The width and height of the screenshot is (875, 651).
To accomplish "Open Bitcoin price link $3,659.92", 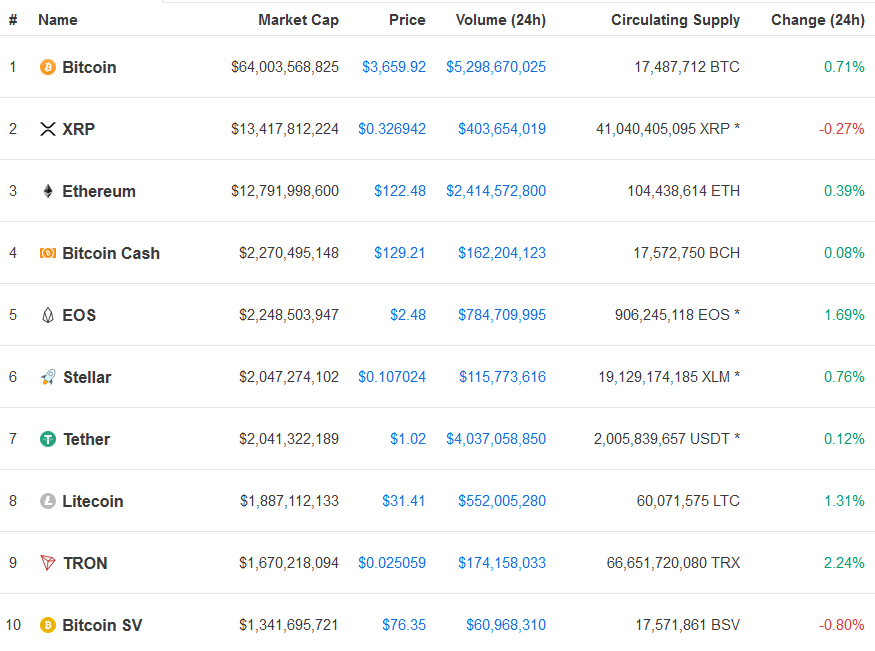I will coord(394,67).
